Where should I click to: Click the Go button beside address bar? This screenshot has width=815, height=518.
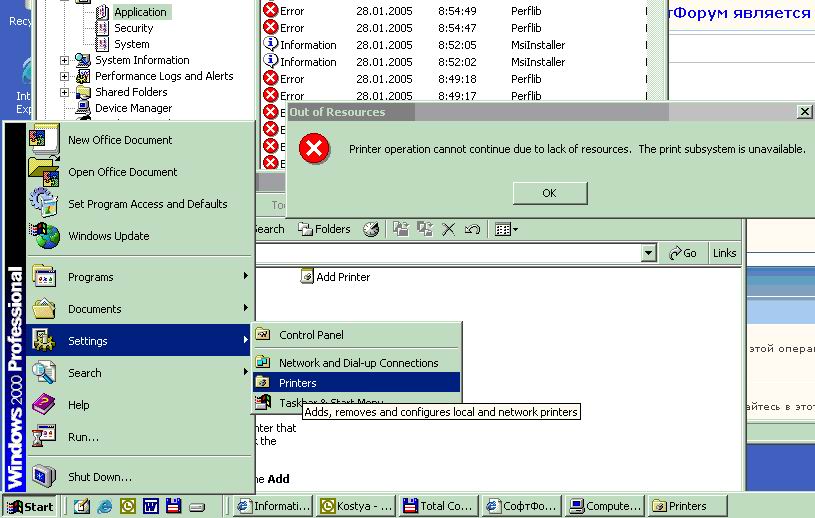click(x=682, y=253)
